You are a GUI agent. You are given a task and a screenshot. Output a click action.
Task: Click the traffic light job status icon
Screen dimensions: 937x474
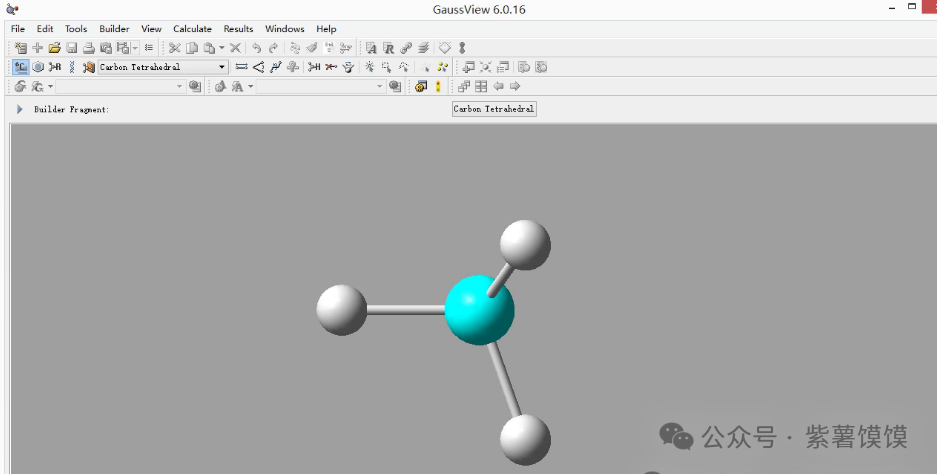tap(437, 87)
